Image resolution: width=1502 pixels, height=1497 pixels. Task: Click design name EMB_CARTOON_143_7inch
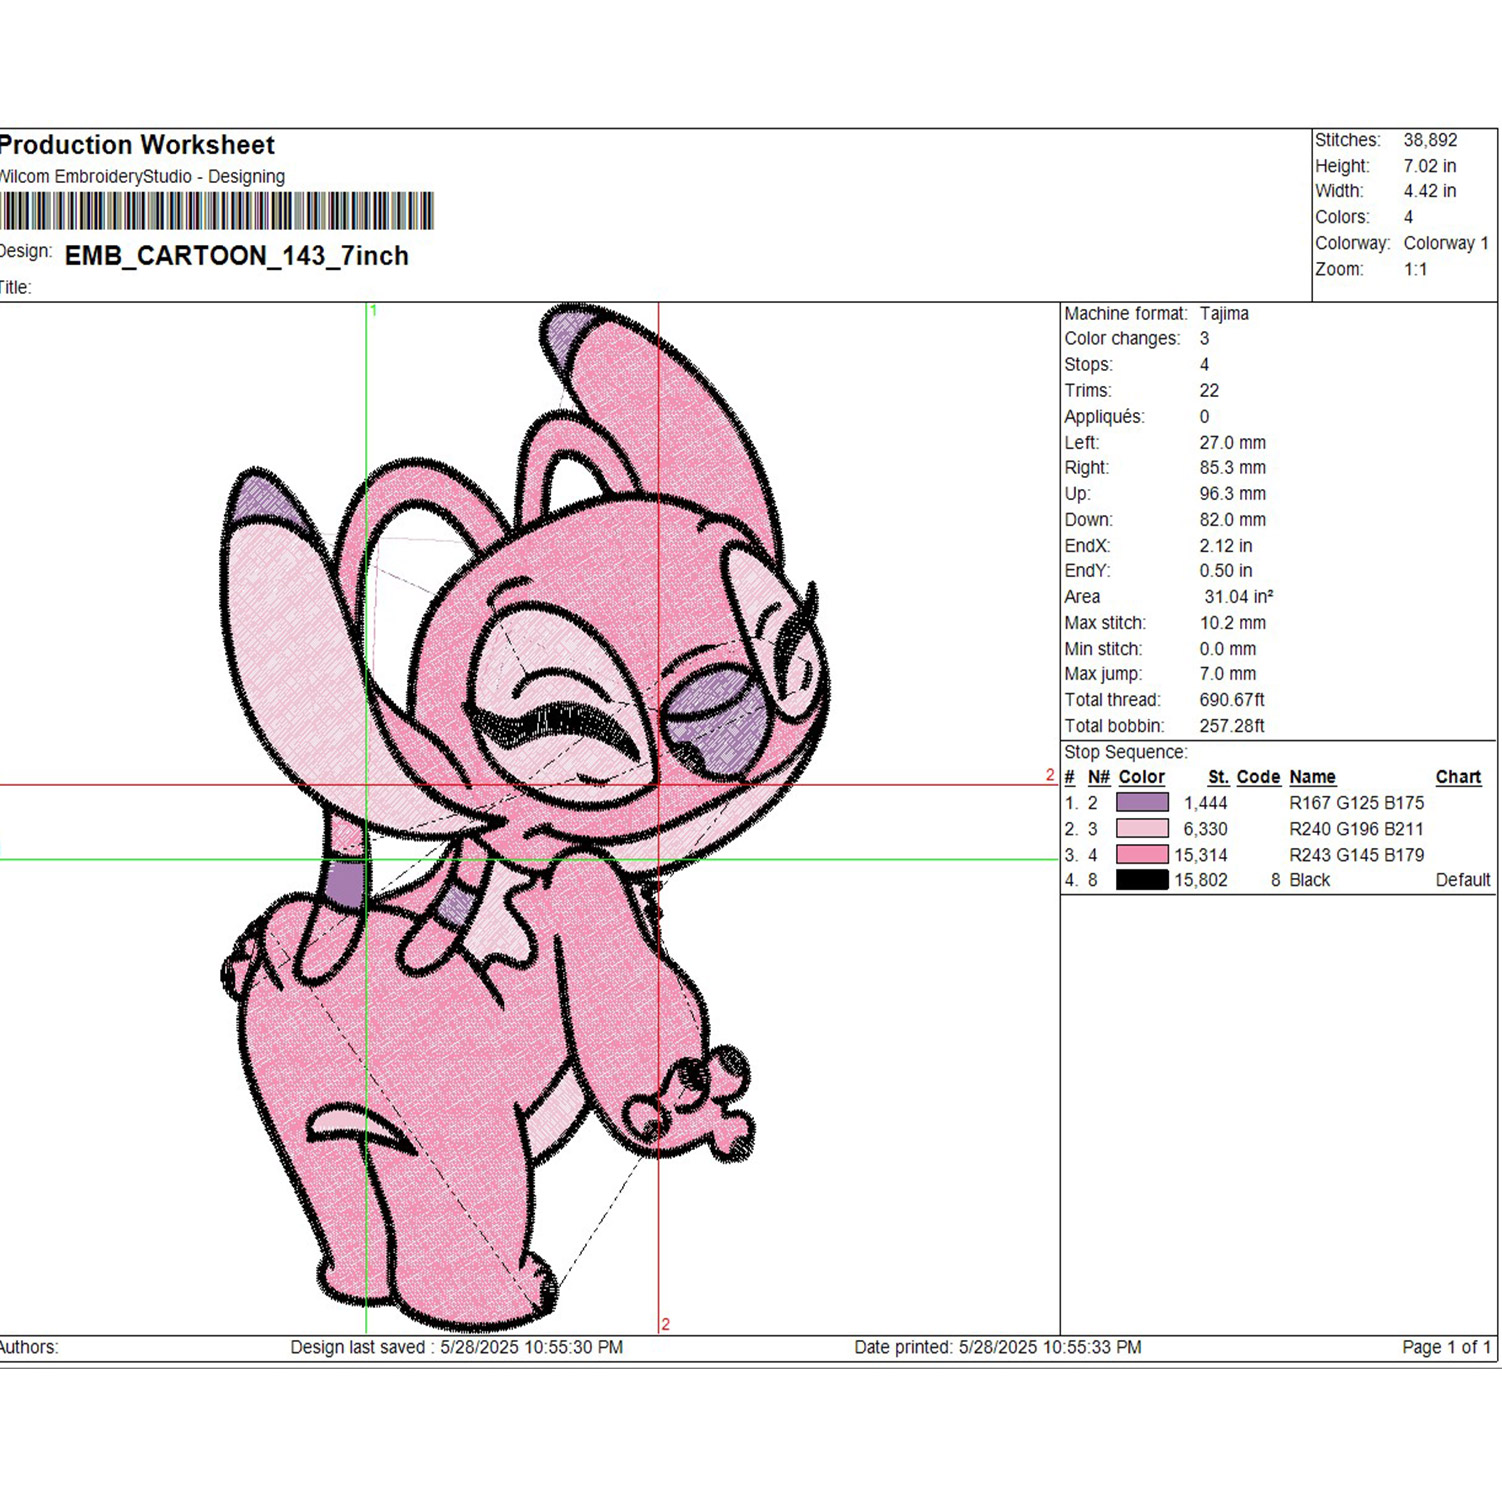tap(237, 256)
